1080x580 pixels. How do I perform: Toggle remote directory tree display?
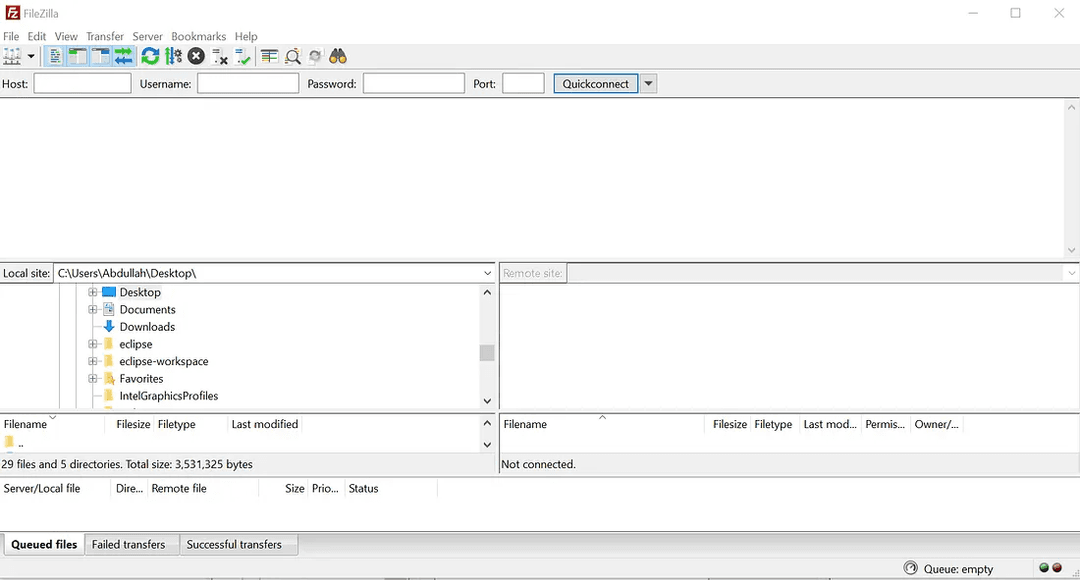pos(101,56)
